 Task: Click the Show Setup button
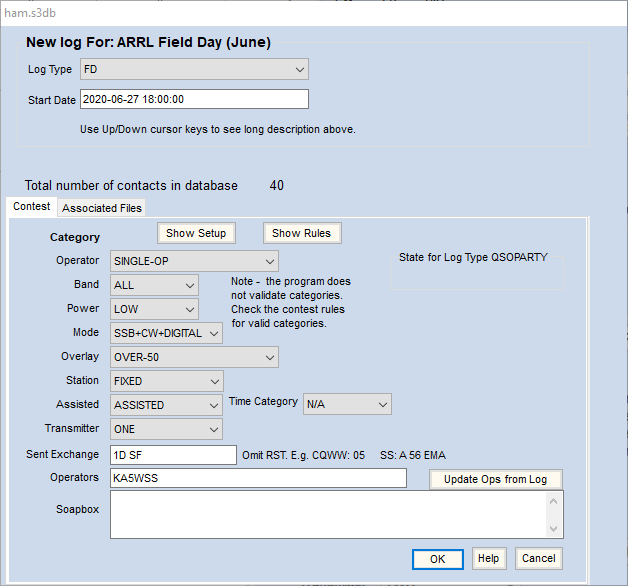point(196,233)
